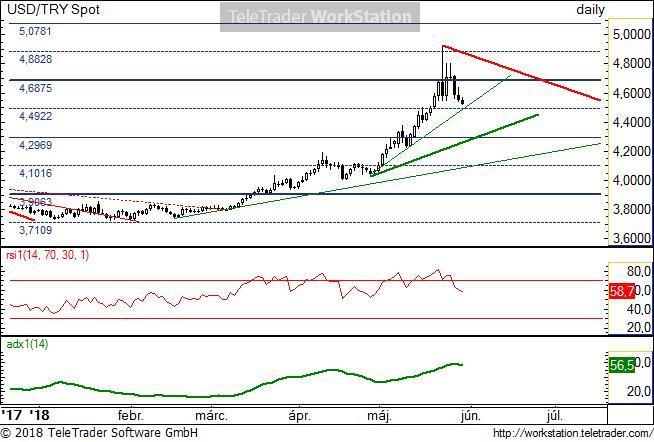Click the RSI 20,0 axis value

coord(638,327)
